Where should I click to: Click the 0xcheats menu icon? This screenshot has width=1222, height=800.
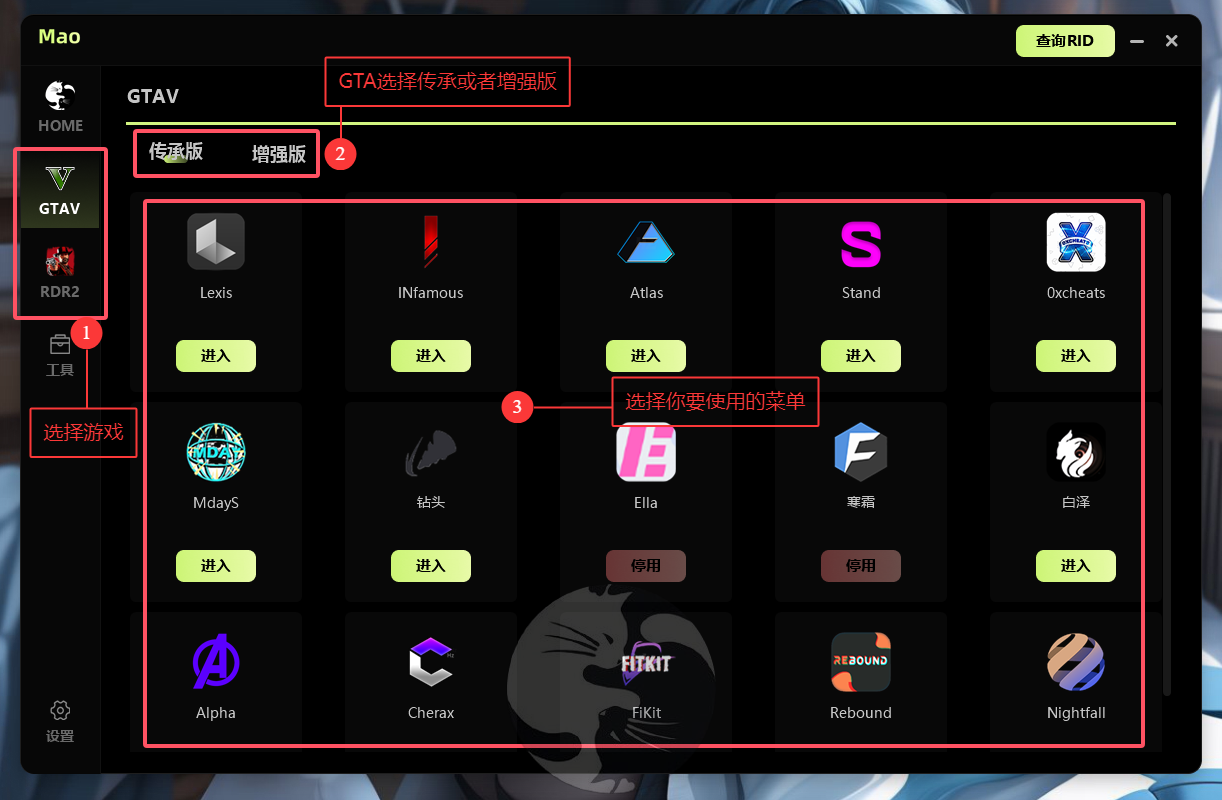pyautogui.click(x=1076, y=242)
